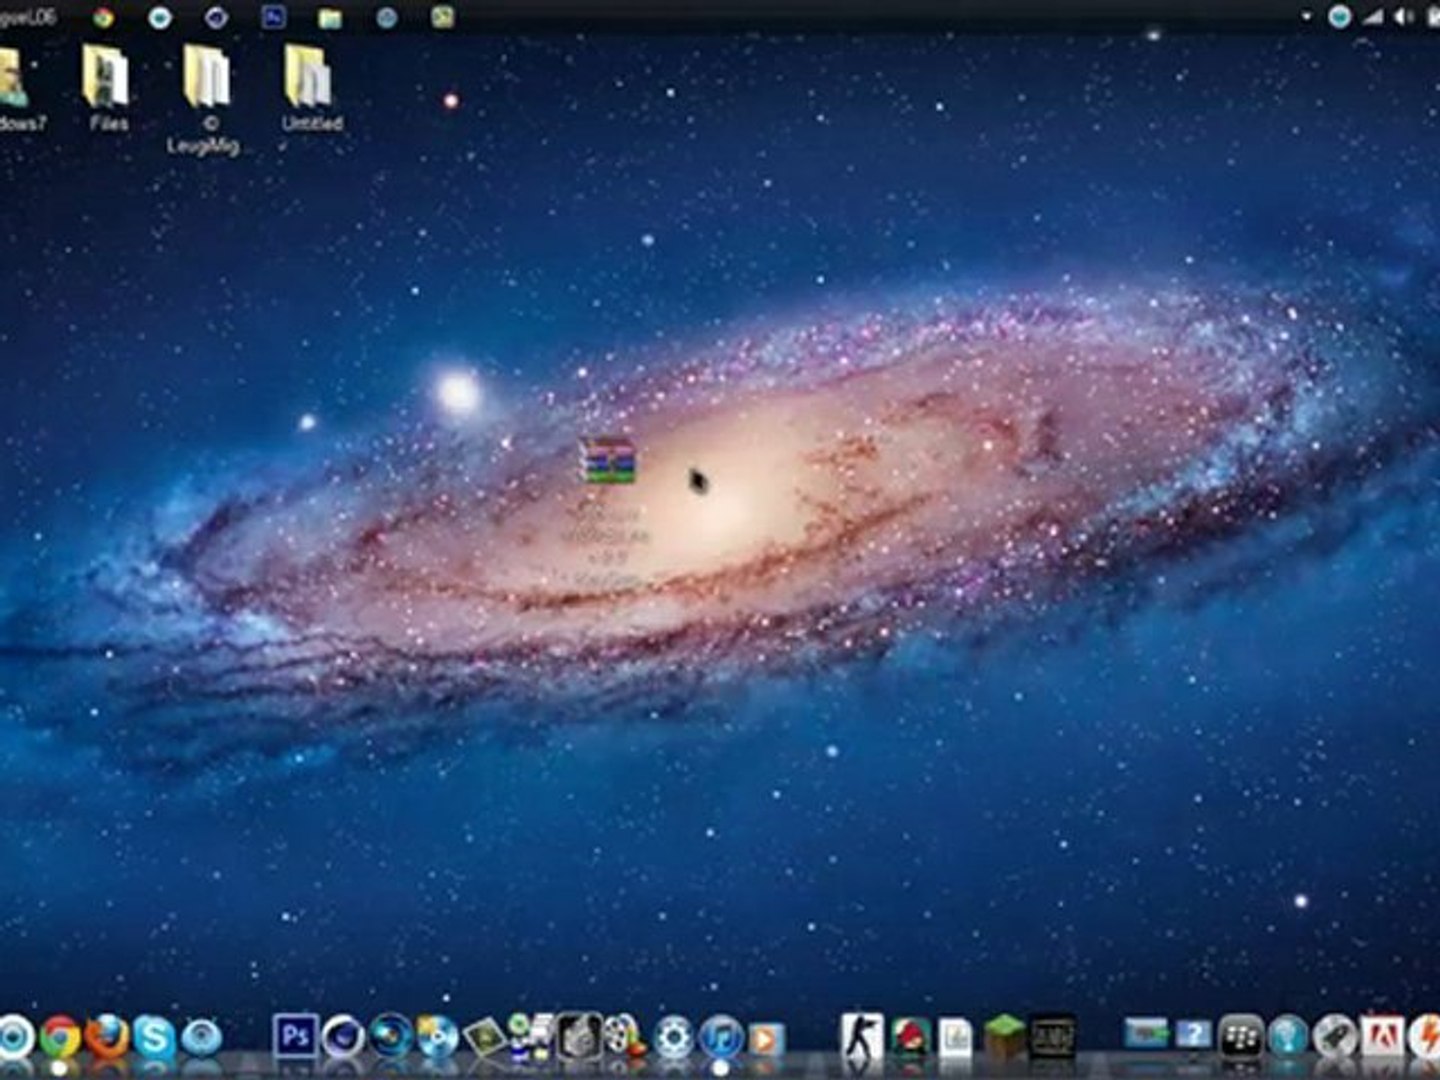Launch Counter-Strike from the dock
The image size is (1440, 1080).
[x=862, y=1036]
